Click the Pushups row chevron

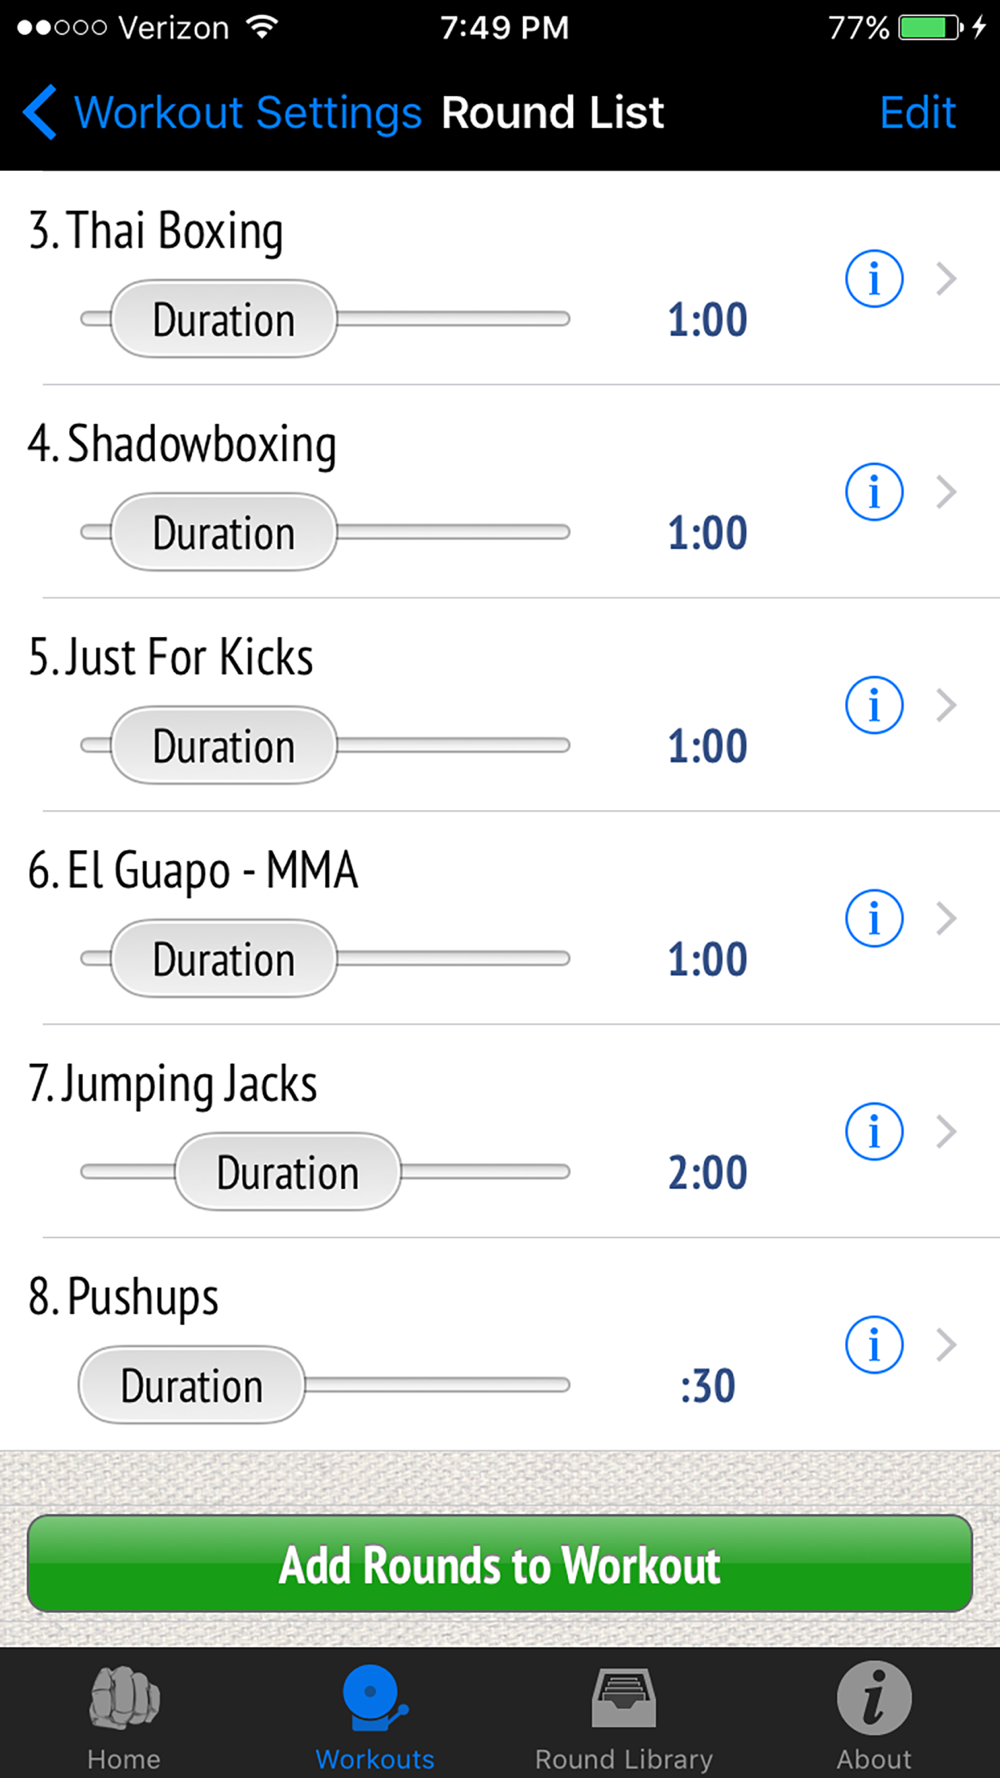click(x=946, y=1344)
